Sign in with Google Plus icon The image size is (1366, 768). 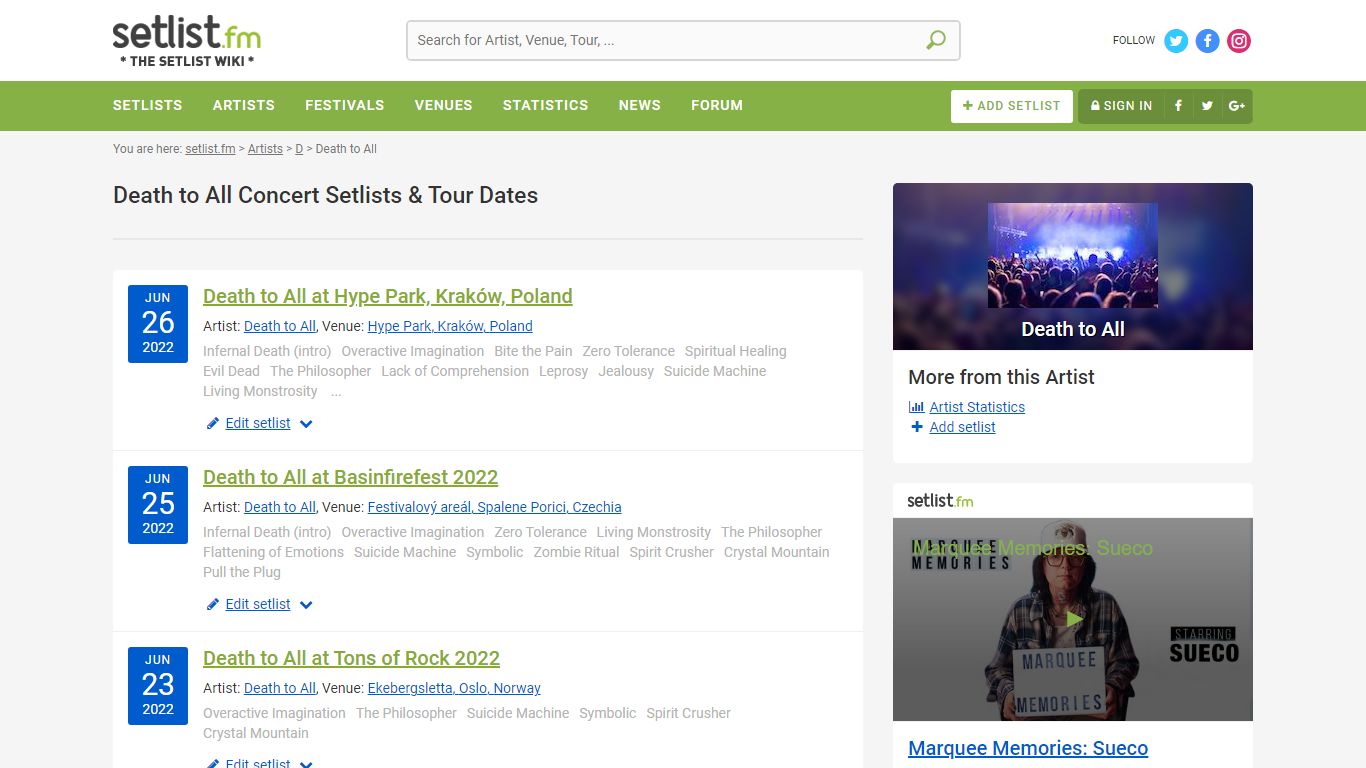pos(1237,106)
